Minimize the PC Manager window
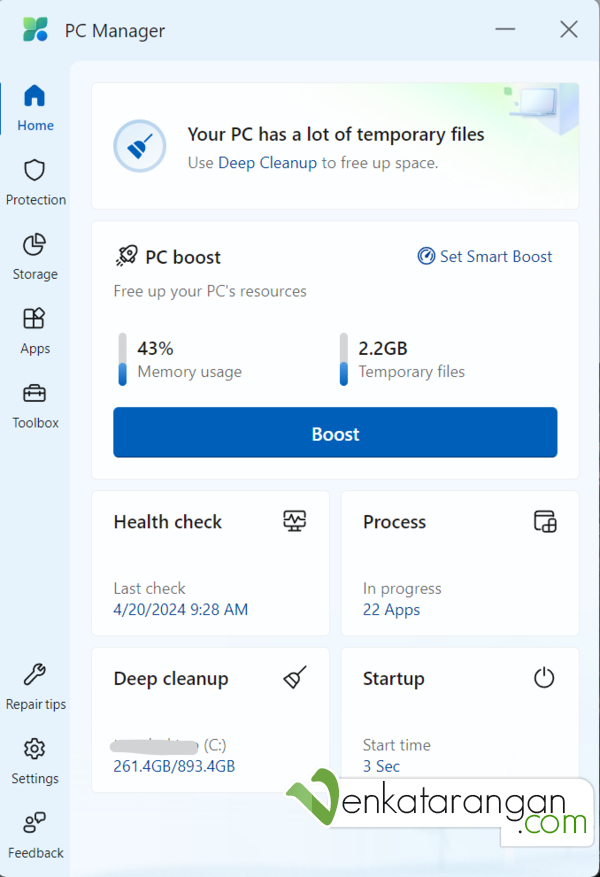The height and width of the screenshot is (877, 600). click(x=505, y=29)
